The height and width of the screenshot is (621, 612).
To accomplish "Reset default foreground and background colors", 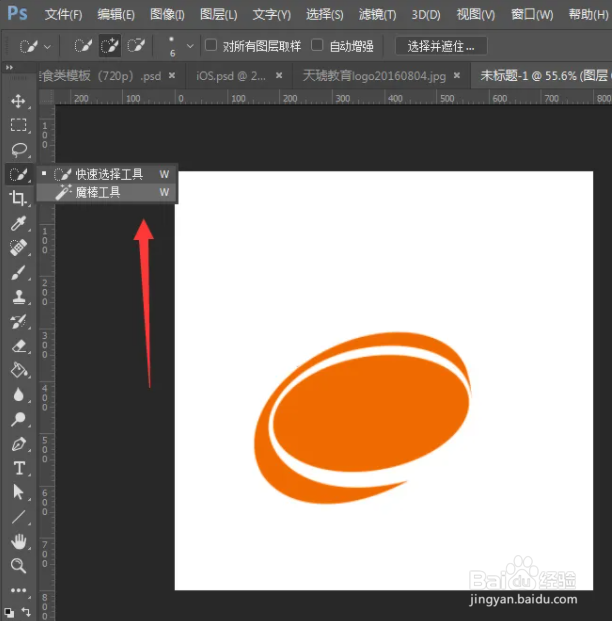I will click(x=9, y=612).
